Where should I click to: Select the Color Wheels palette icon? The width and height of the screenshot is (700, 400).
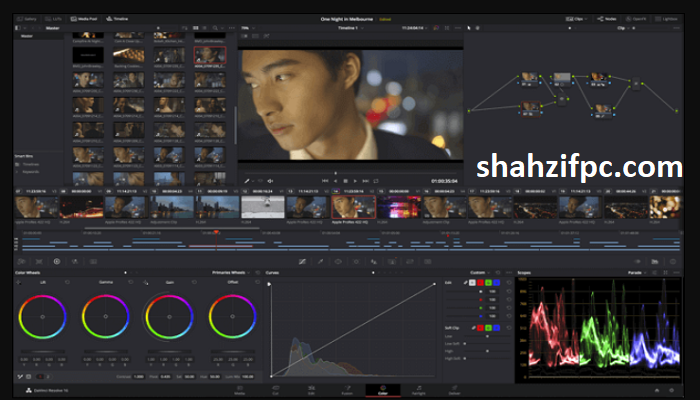click(x=57, y=262)
